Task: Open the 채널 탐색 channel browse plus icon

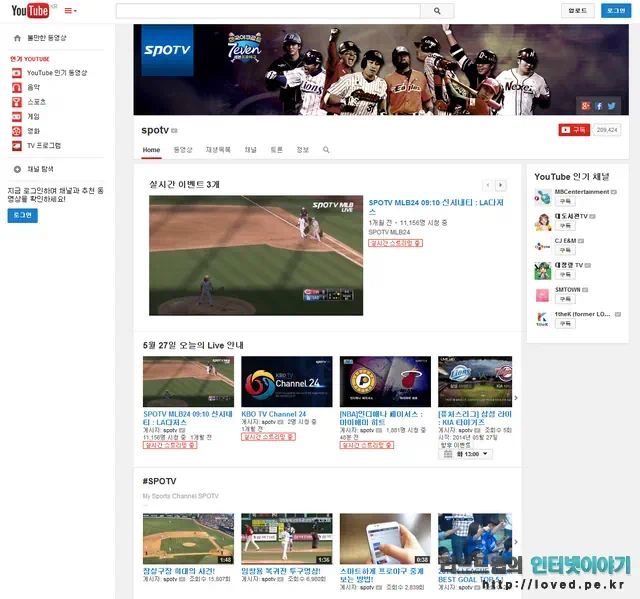Action: point(17,169)
